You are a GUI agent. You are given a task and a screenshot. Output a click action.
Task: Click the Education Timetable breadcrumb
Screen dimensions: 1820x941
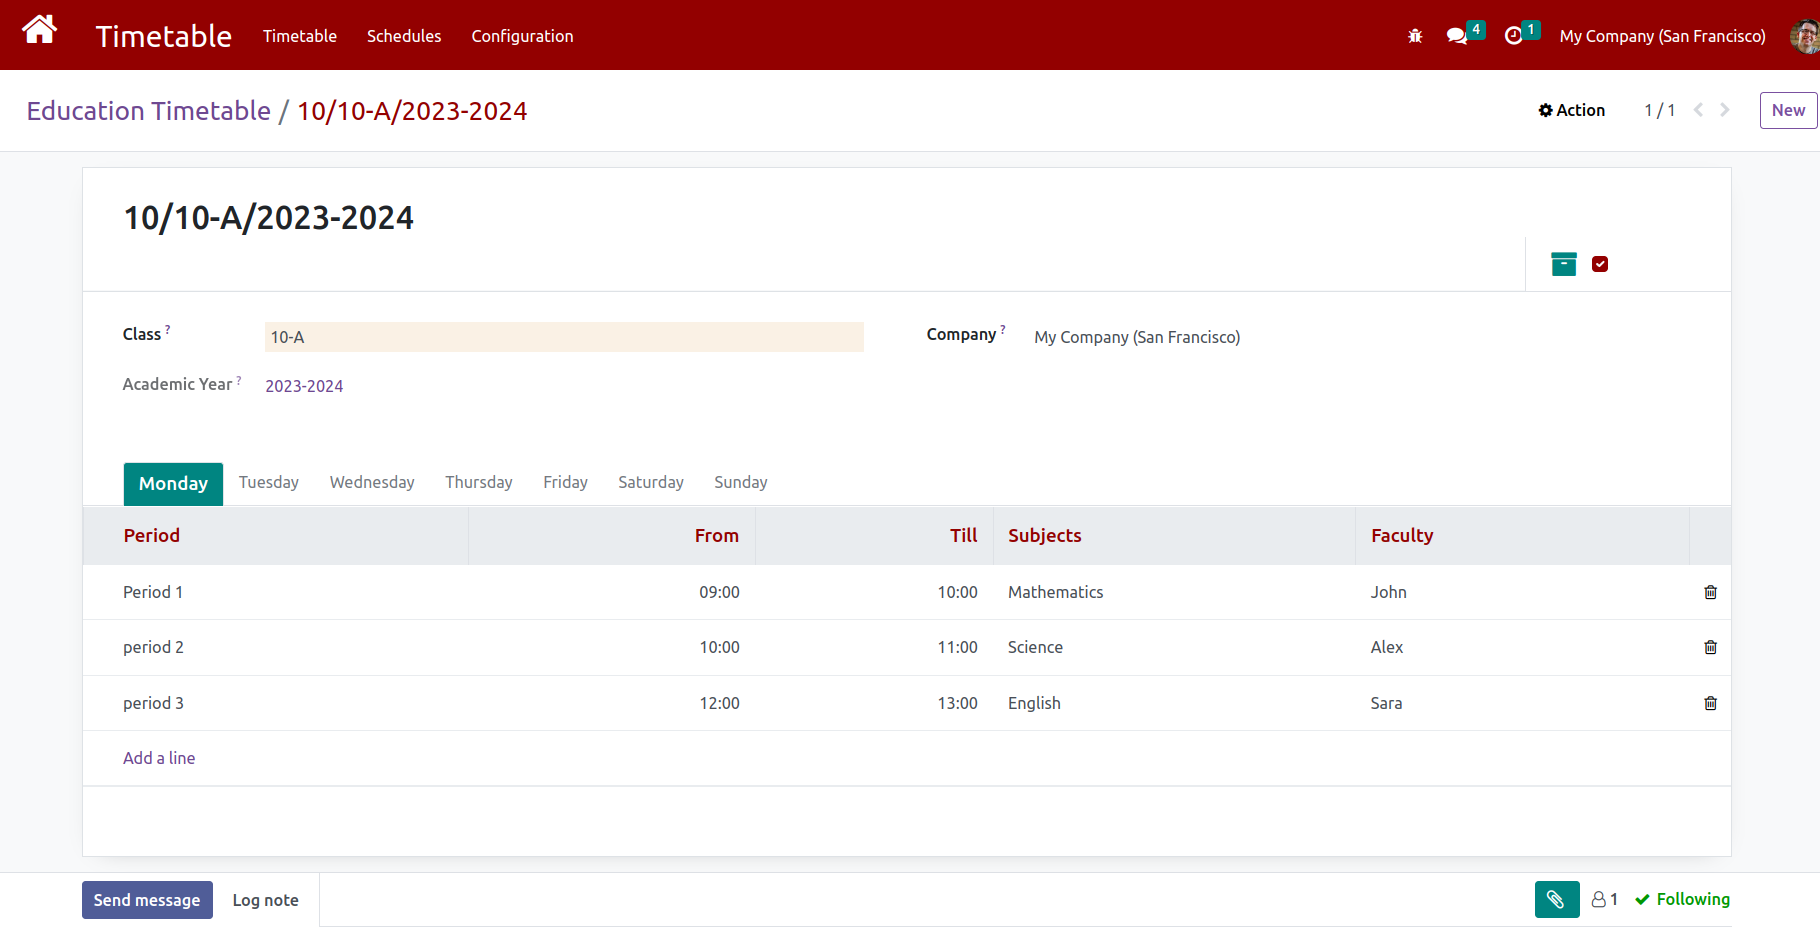148,110
